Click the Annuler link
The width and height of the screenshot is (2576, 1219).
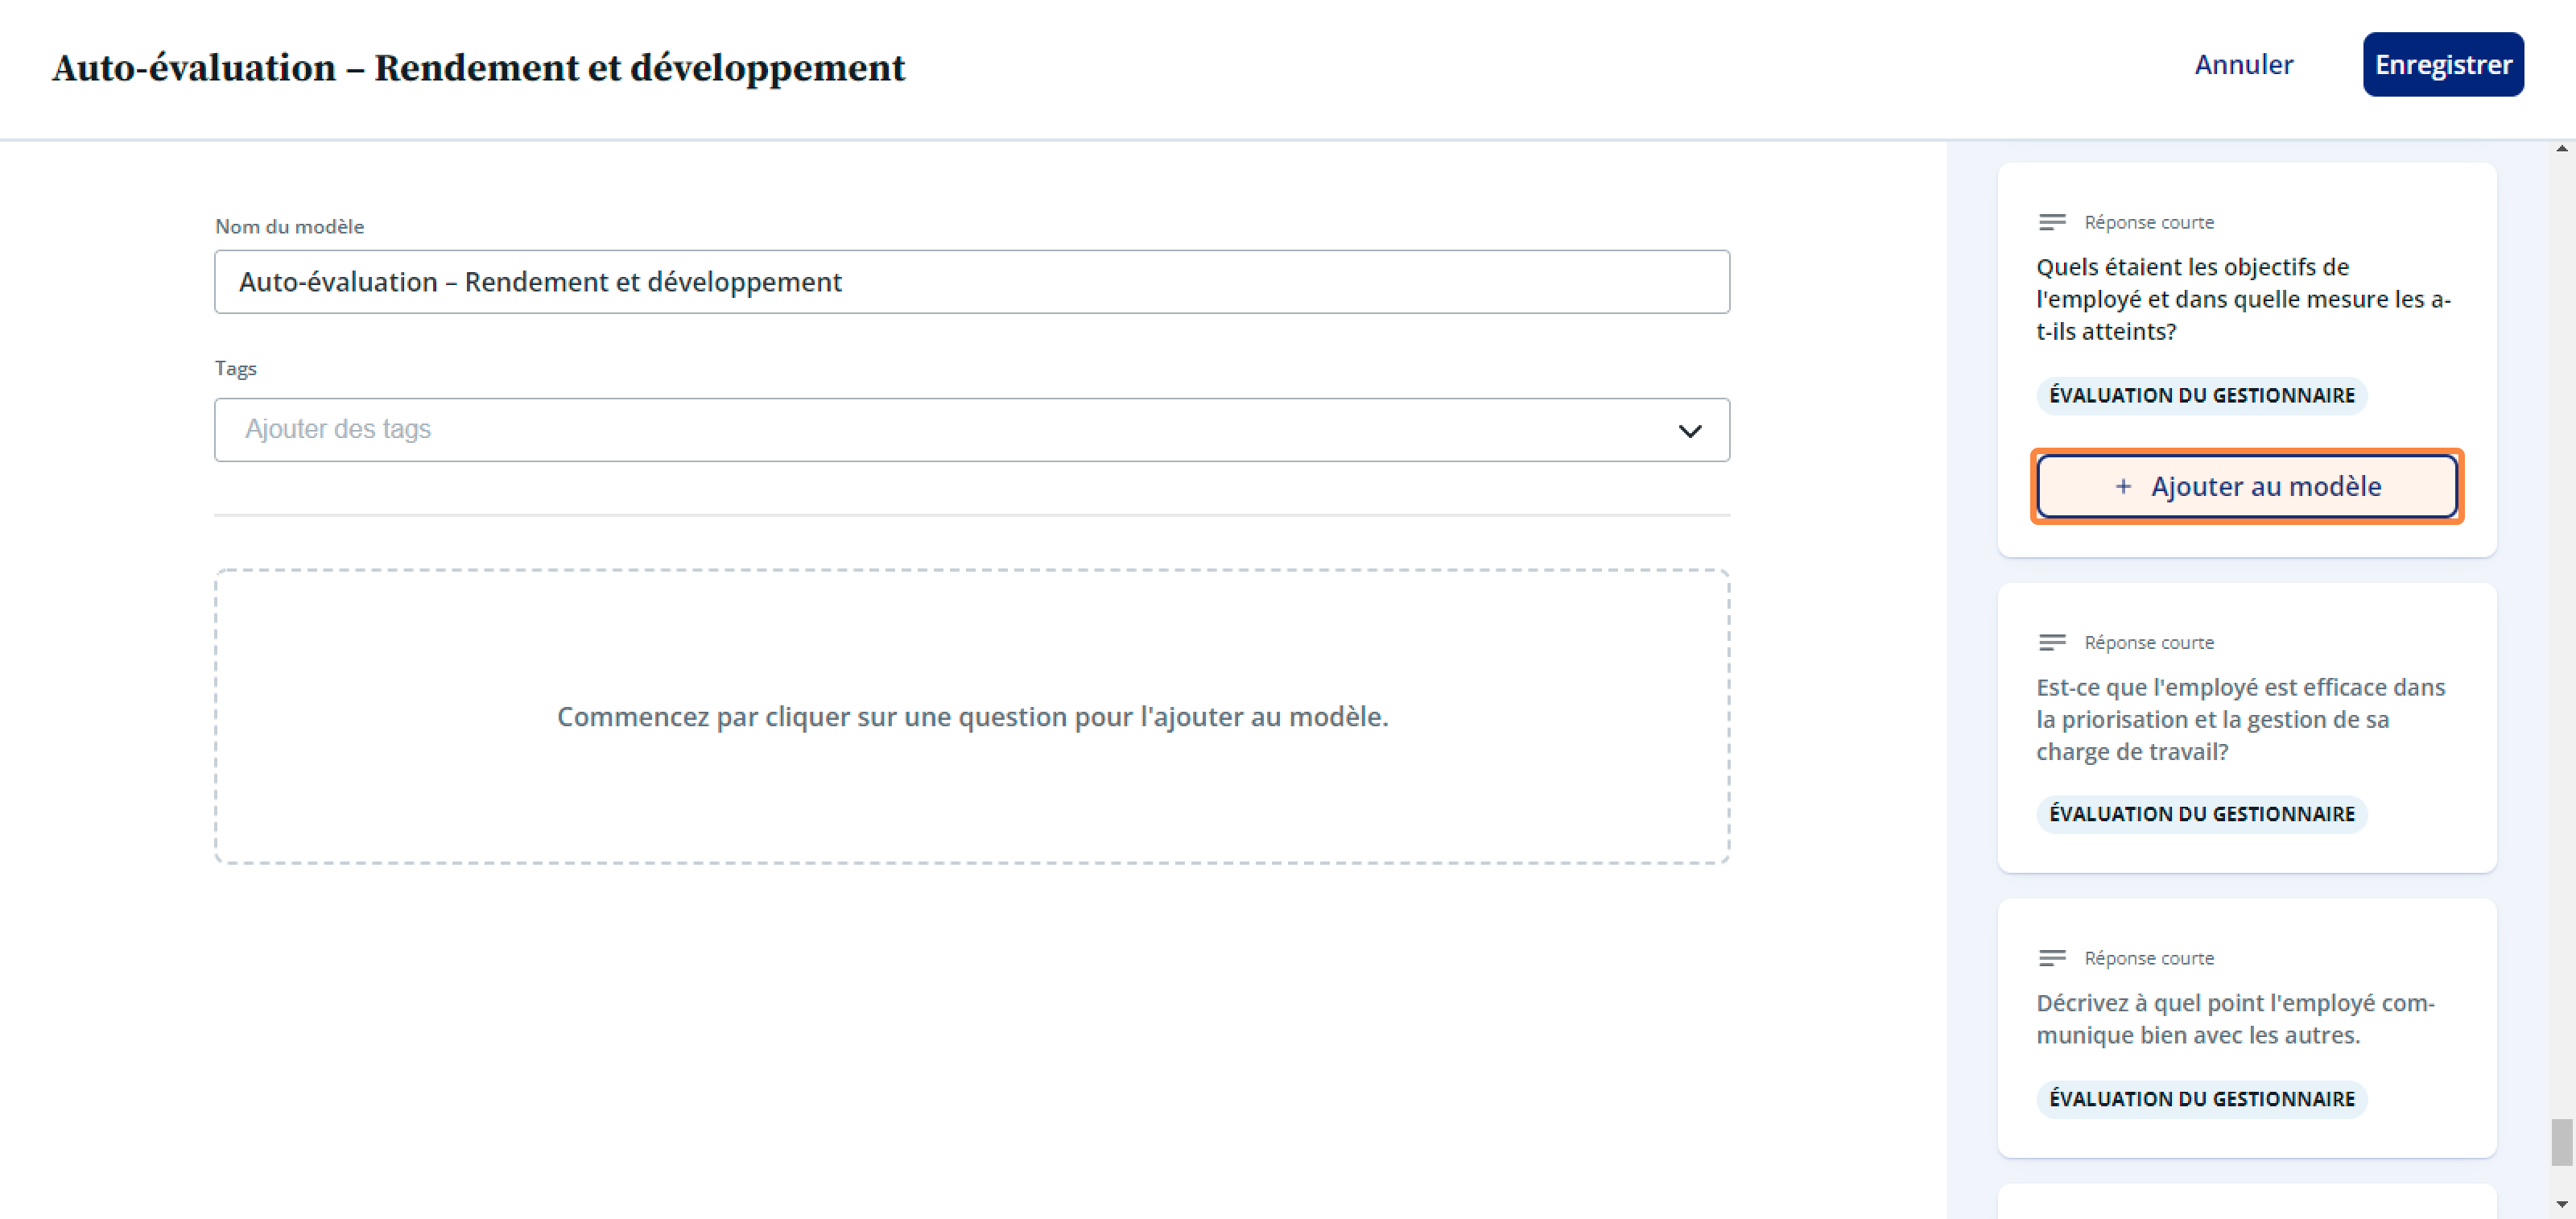[x=2243, y=65]
